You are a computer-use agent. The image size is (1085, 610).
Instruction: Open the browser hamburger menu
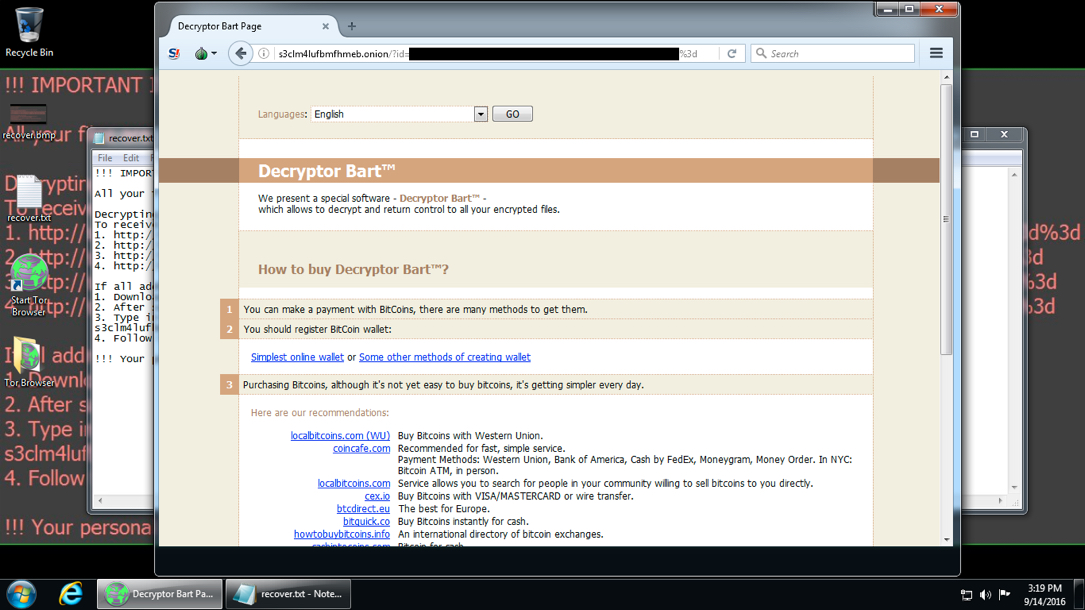pyautogui.click(x=936, y=54)
